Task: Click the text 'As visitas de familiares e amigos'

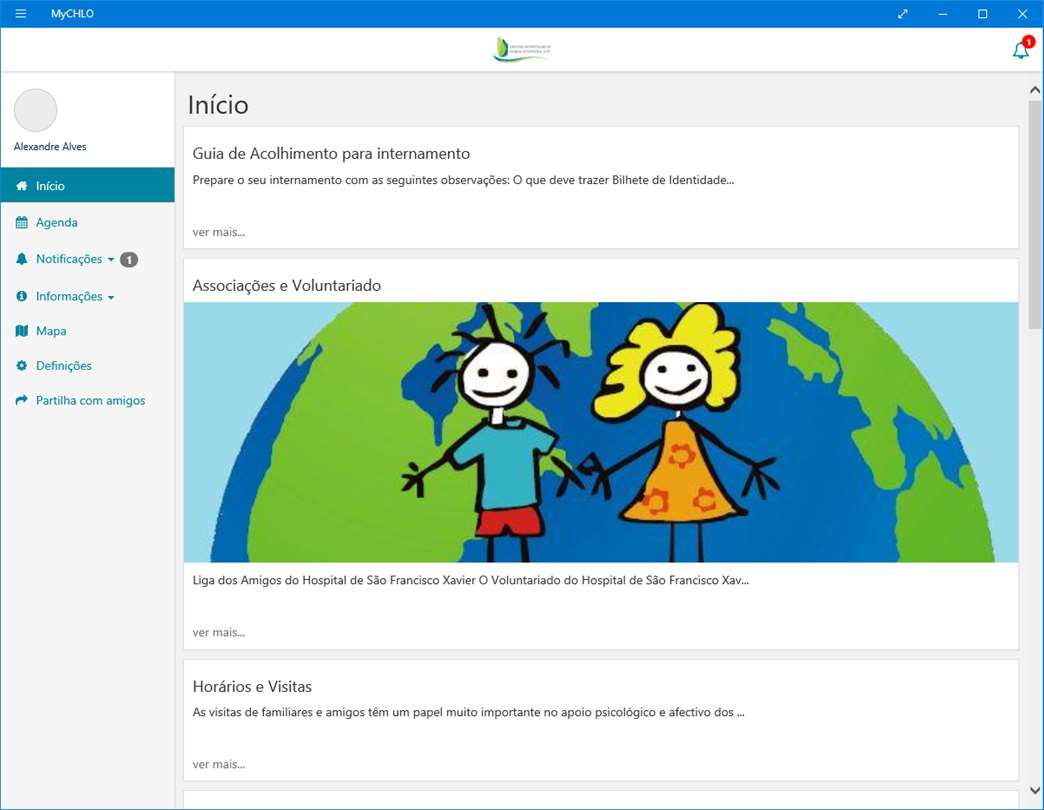Action: (x=468, y=712)
